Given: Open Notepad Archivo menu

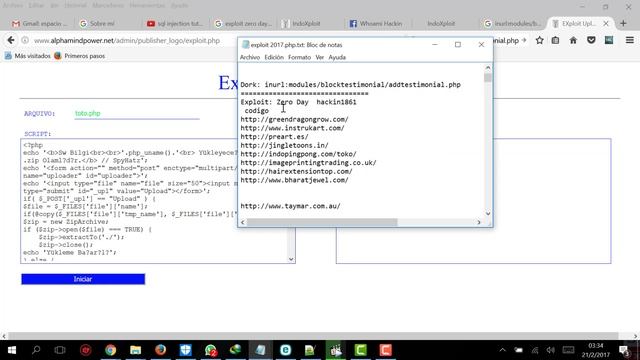Looking at the screenshot, I should point(250,58).
